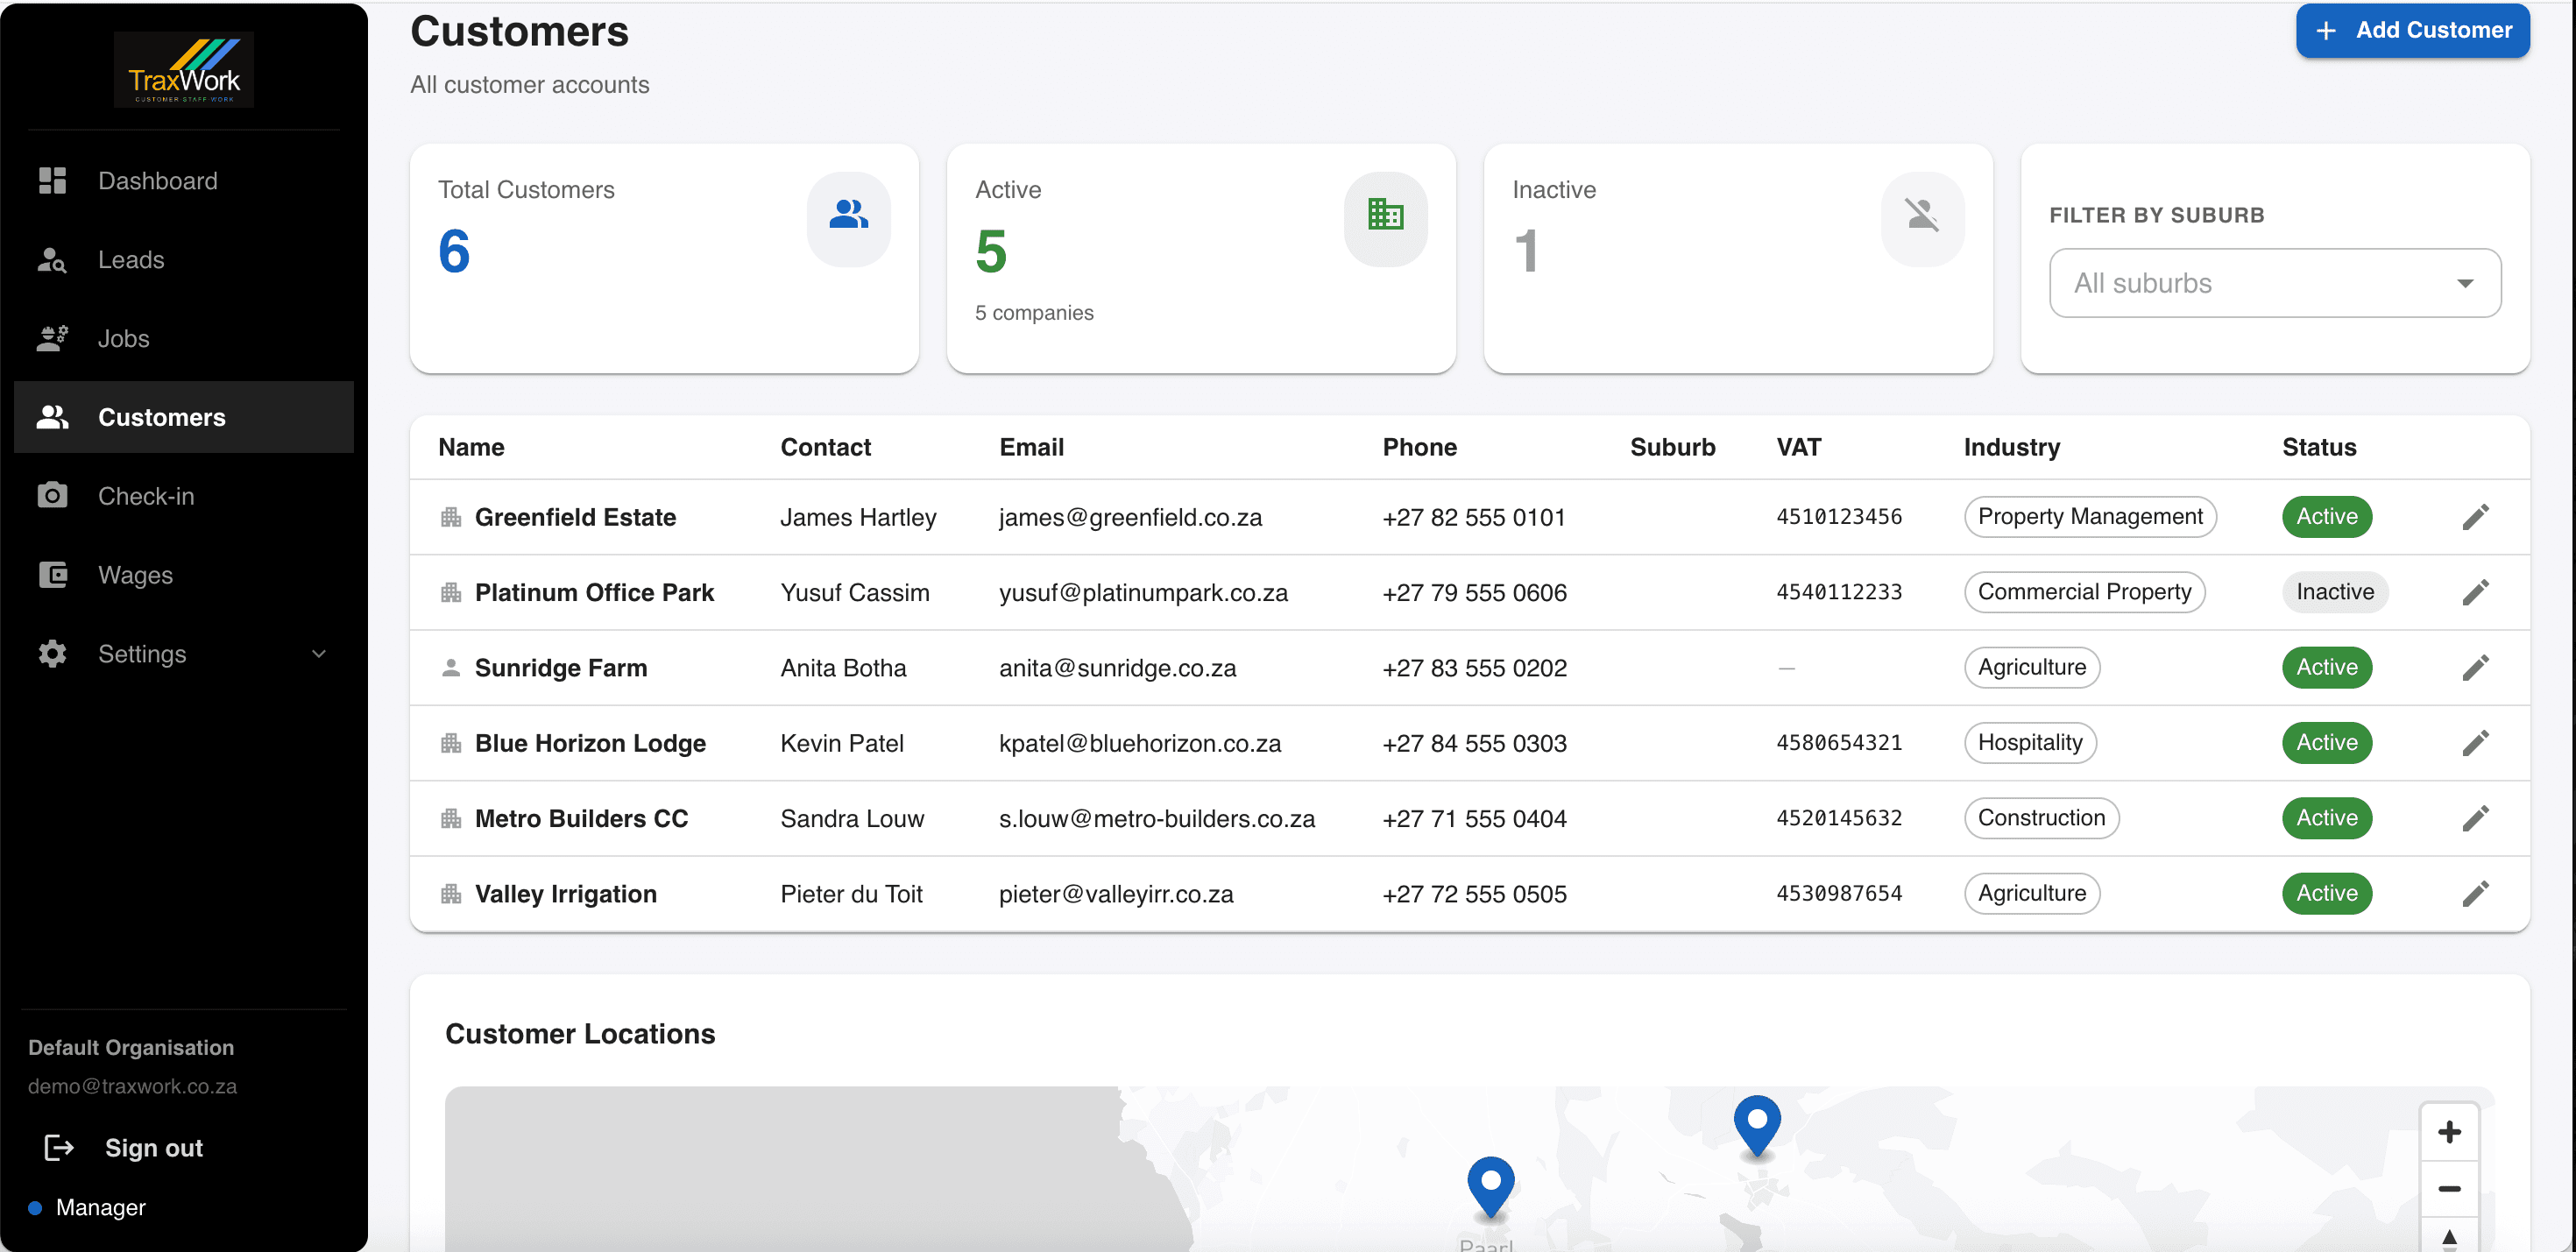Click contact Anita Botha
The image size is (2576, 1252).
843,667
